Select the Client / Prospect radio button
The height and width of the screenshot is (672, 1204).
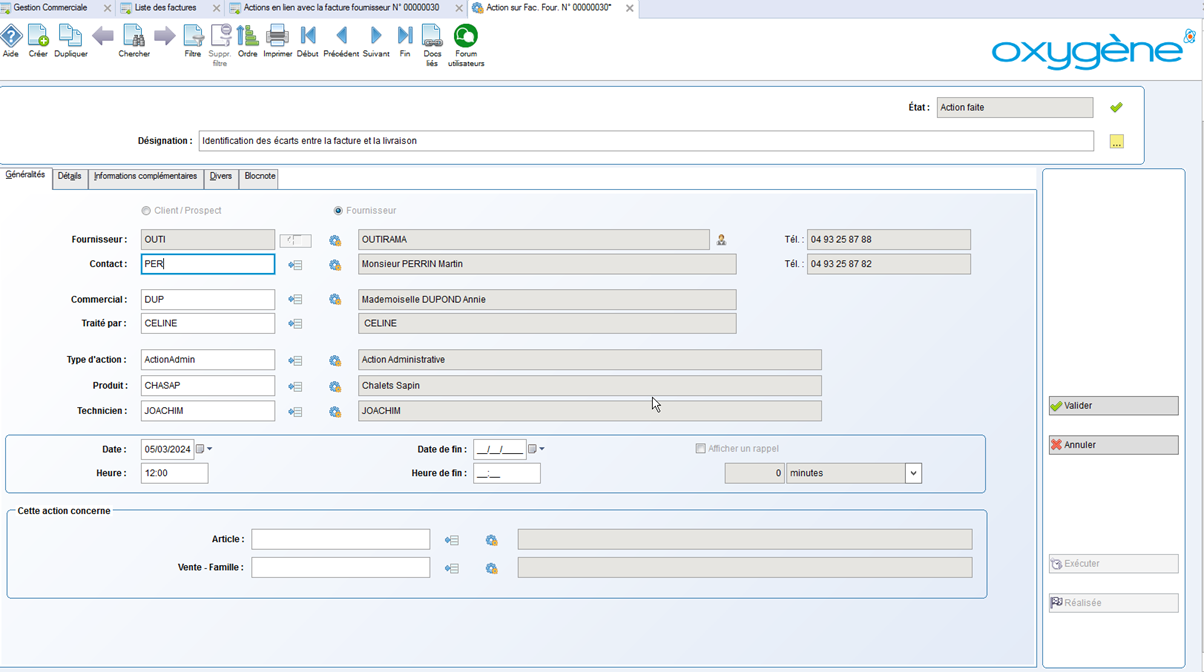(146, 211)
